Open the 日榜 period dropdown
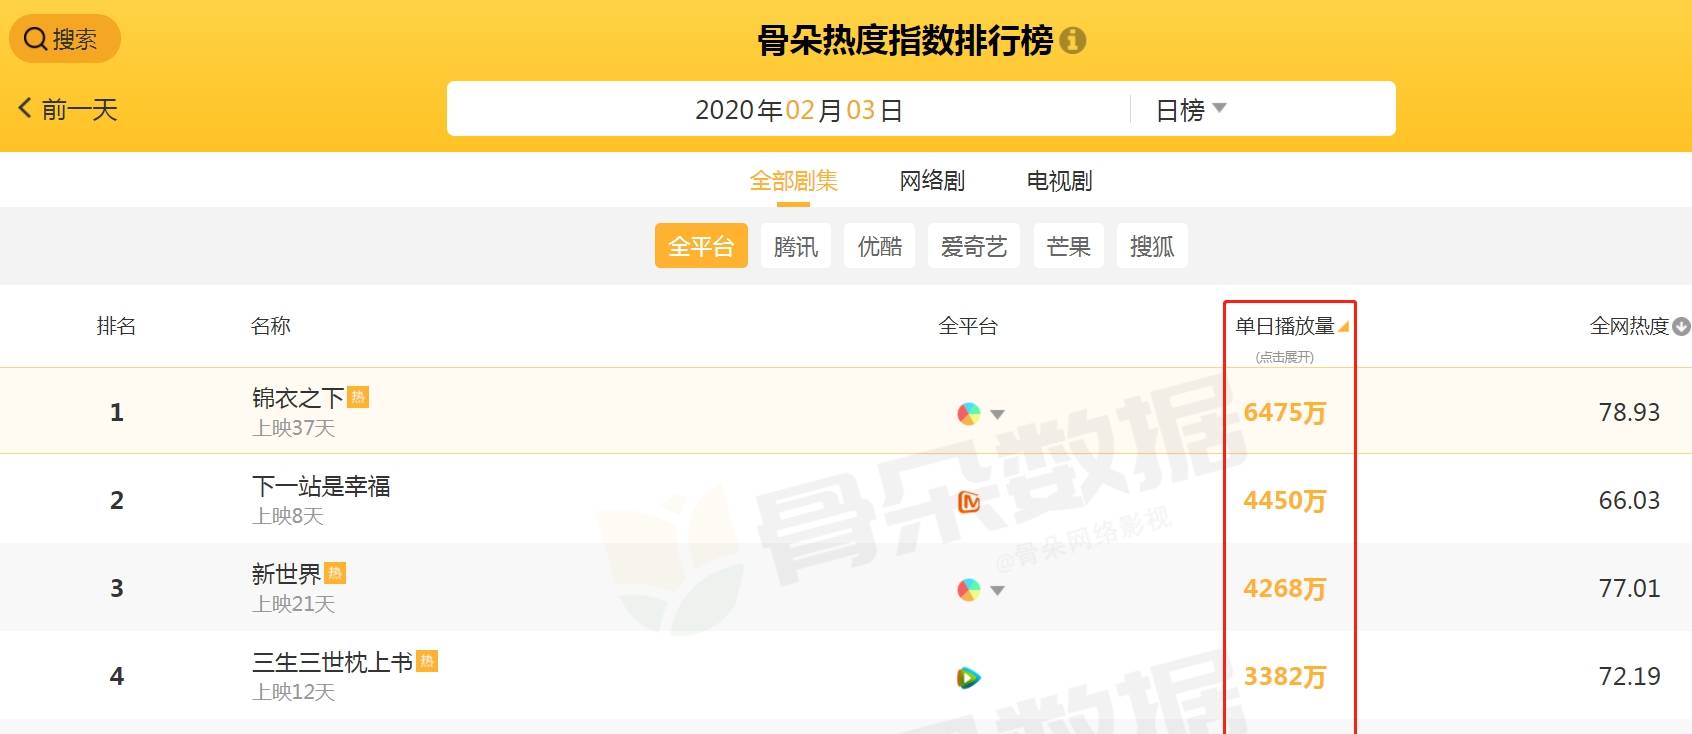The image size is (1692, 734). (x=1190, y=110)
